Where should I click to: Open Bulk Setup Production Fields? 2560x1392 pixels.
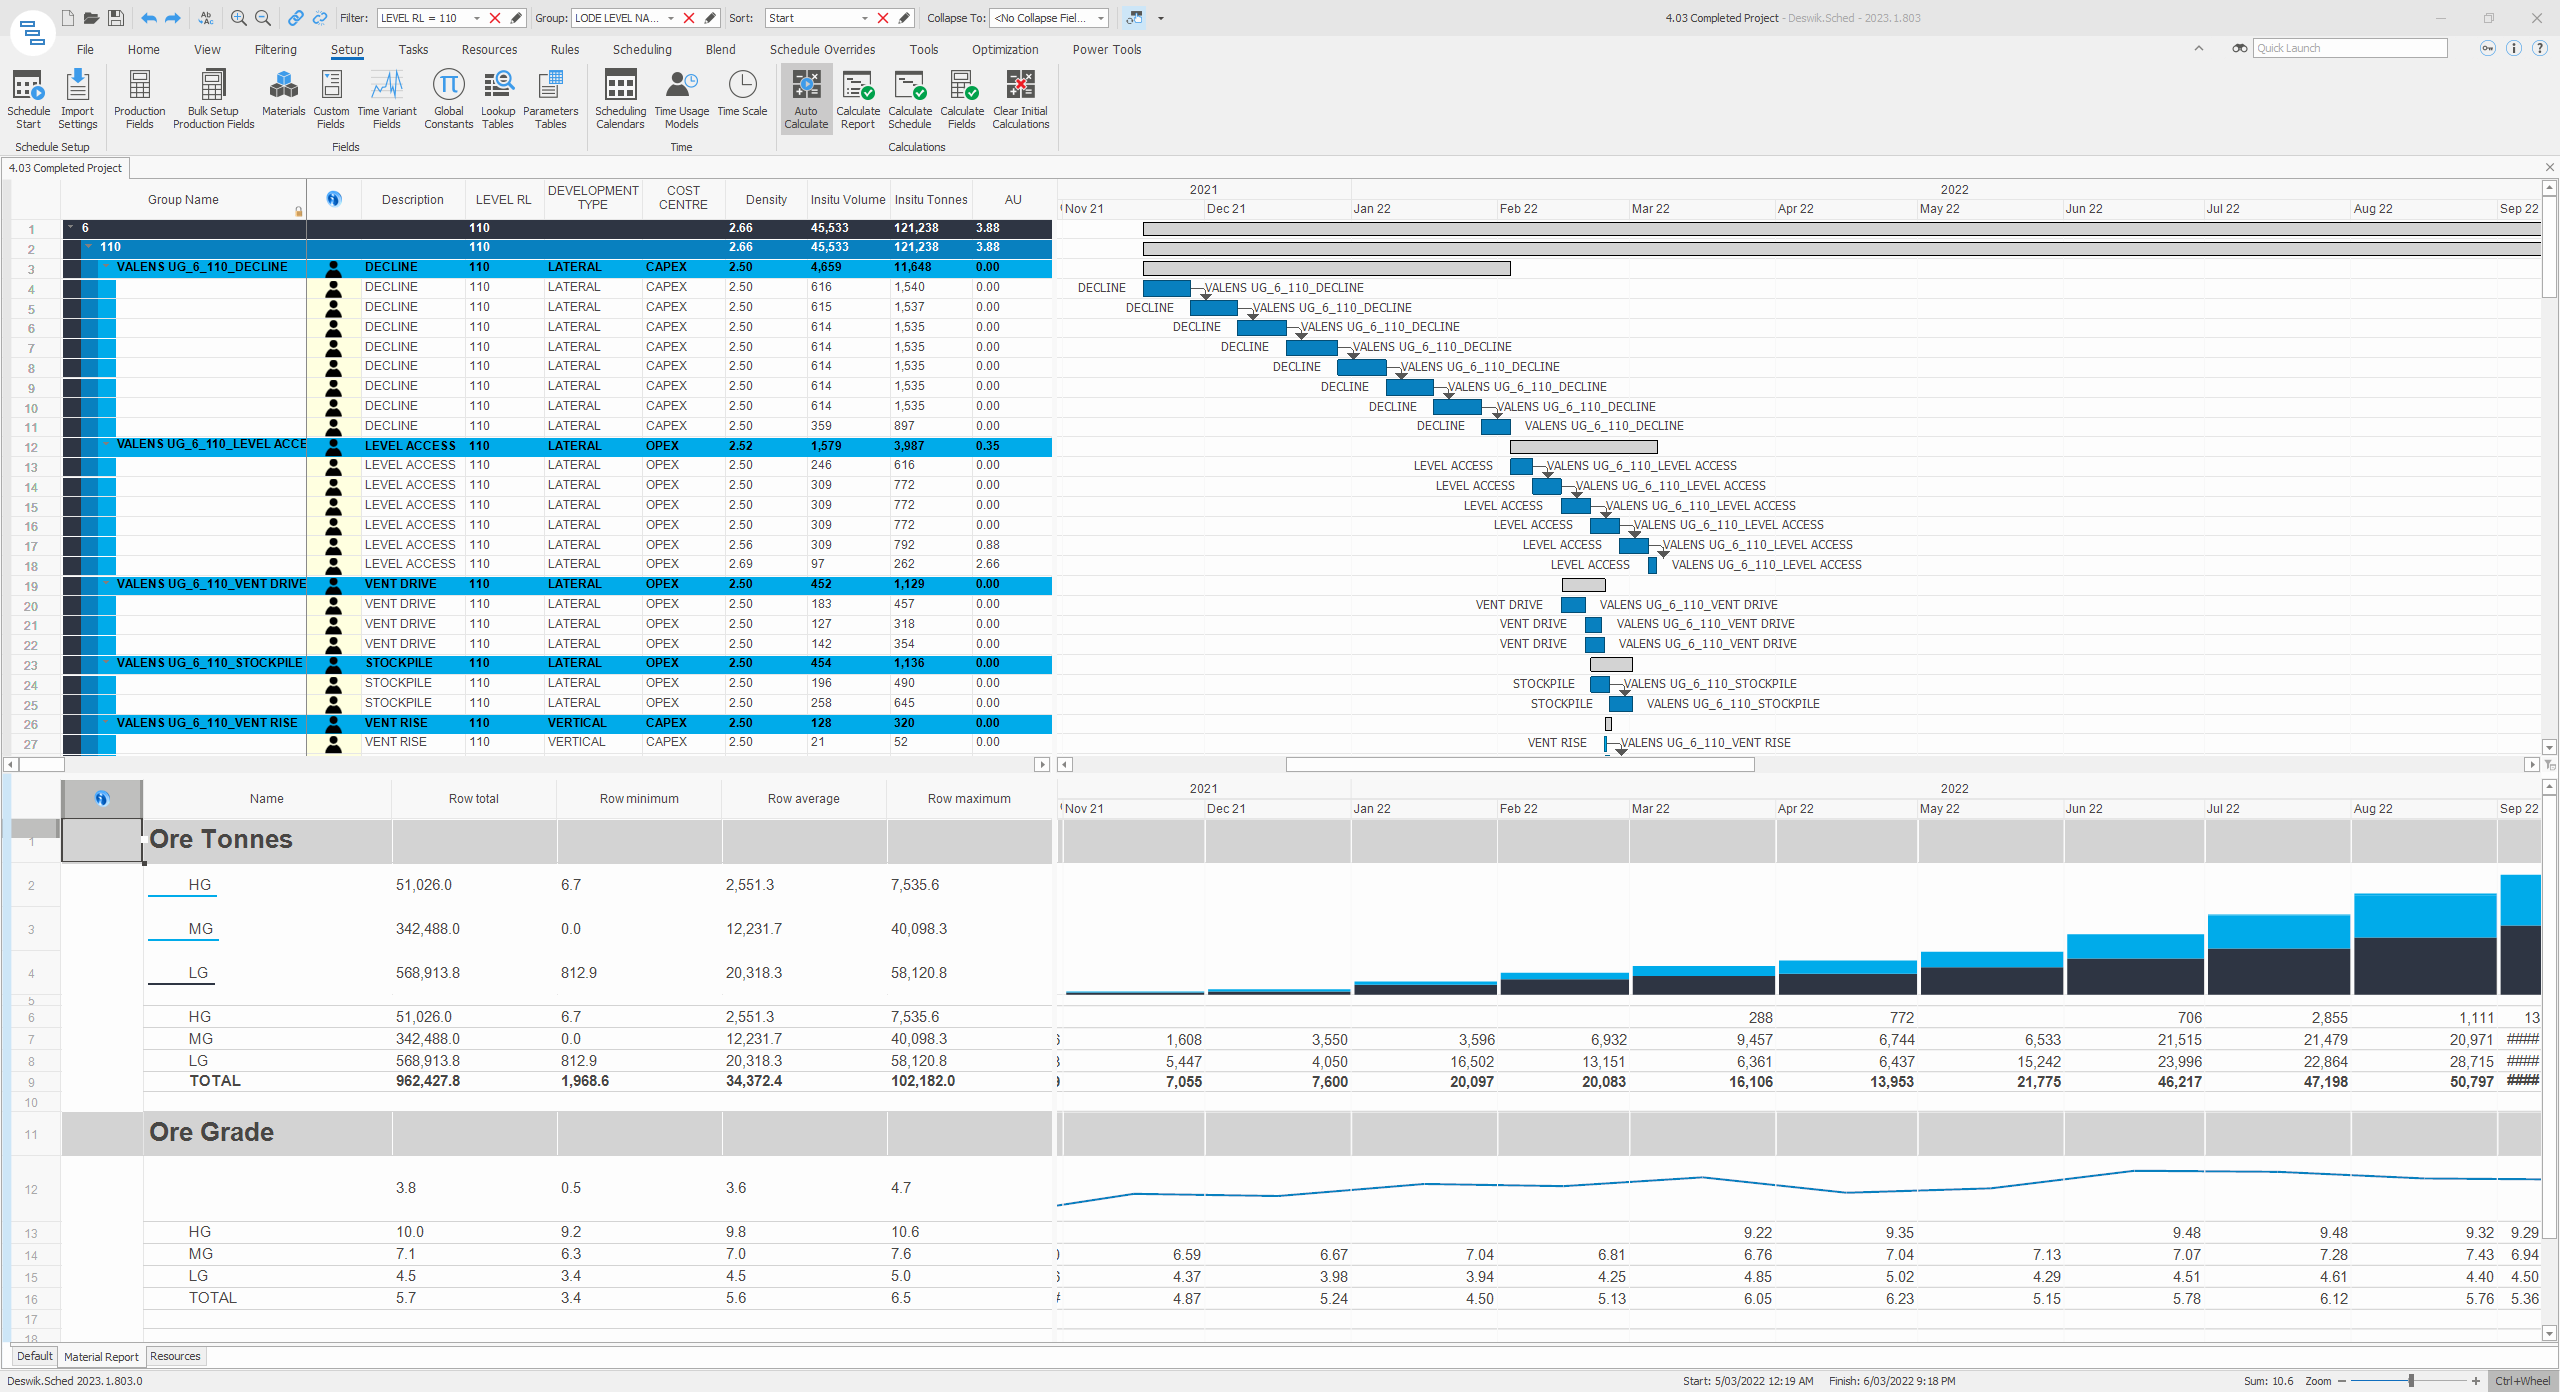tap(213, 99)
